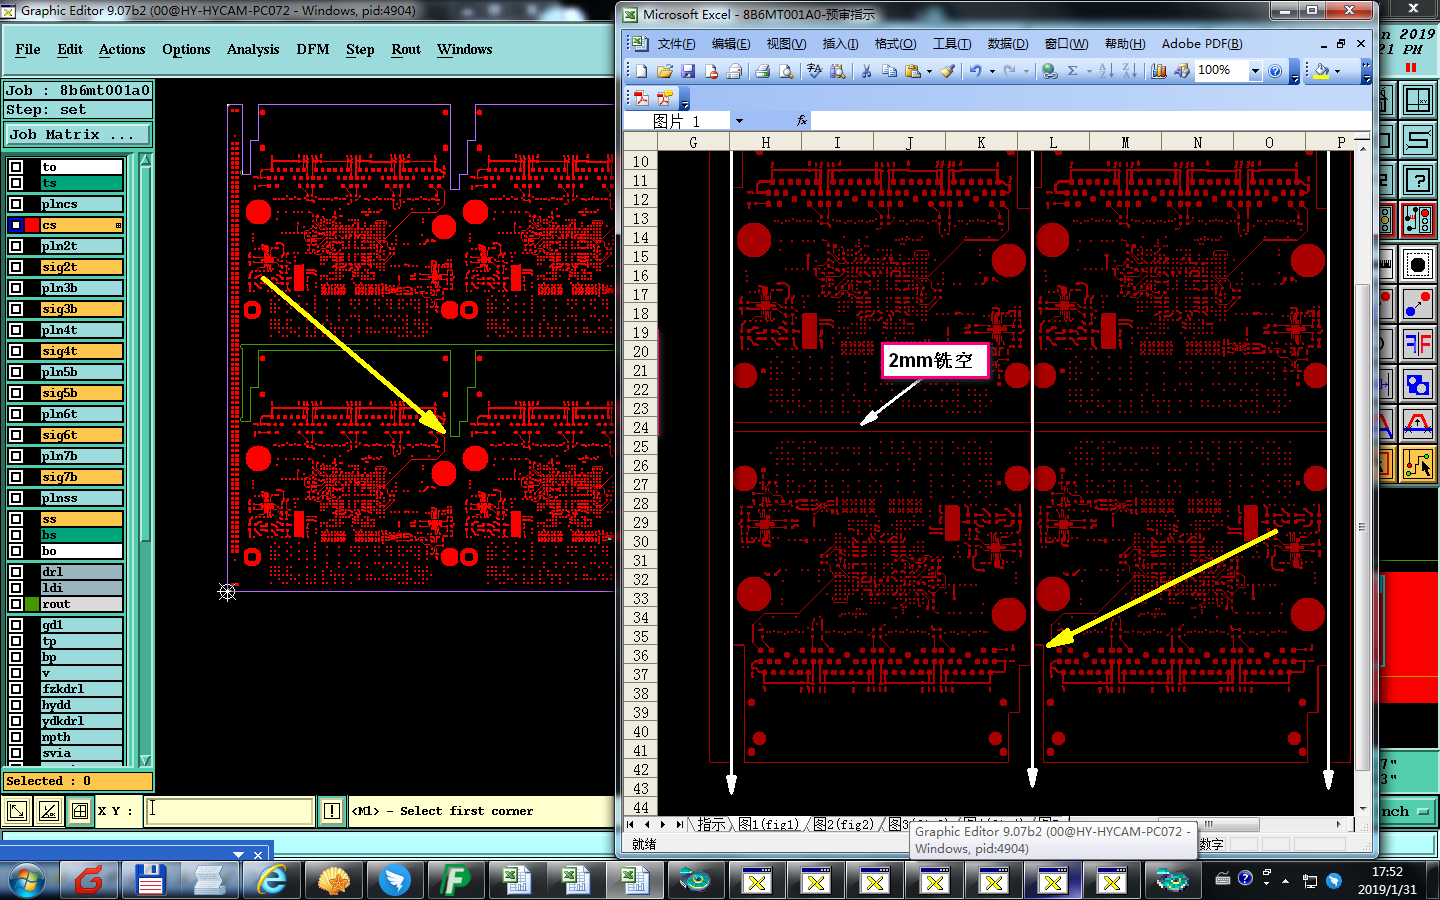Viewport: 1440px width, 900px height.
Task: Convert to Adobe PDF icon
Action: [x=641, y=98]
